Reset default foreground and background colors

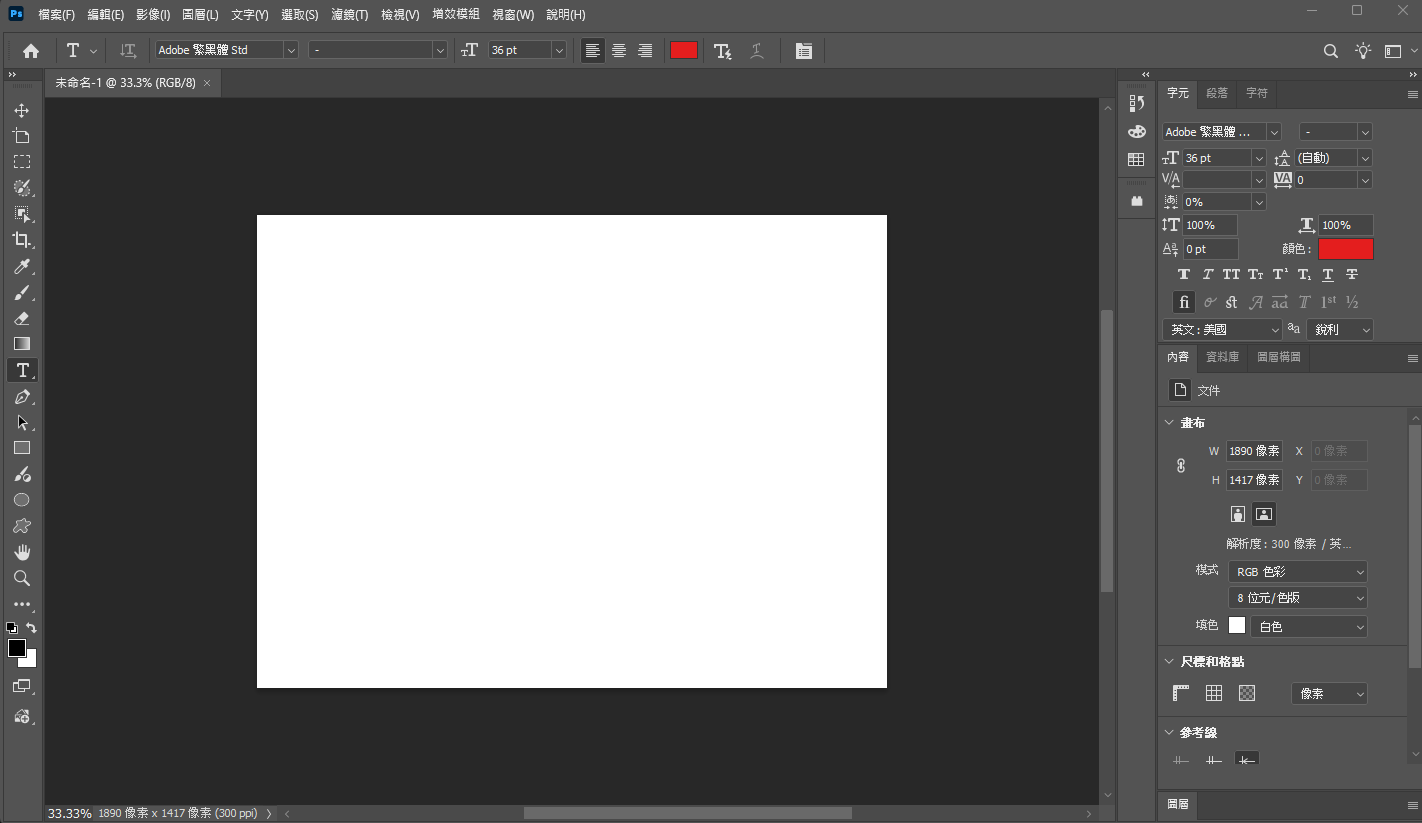[x=11, y=628]
